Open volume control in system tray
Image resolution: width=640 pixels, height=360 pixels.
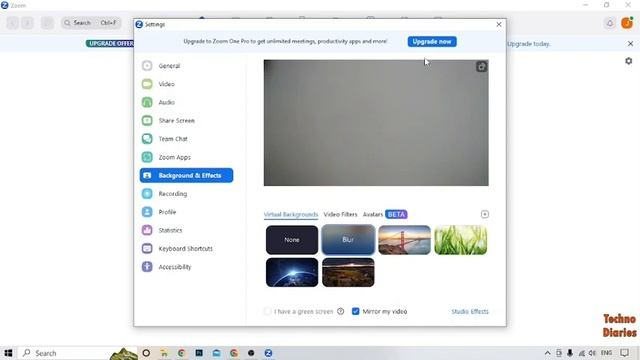click(592, 353)
